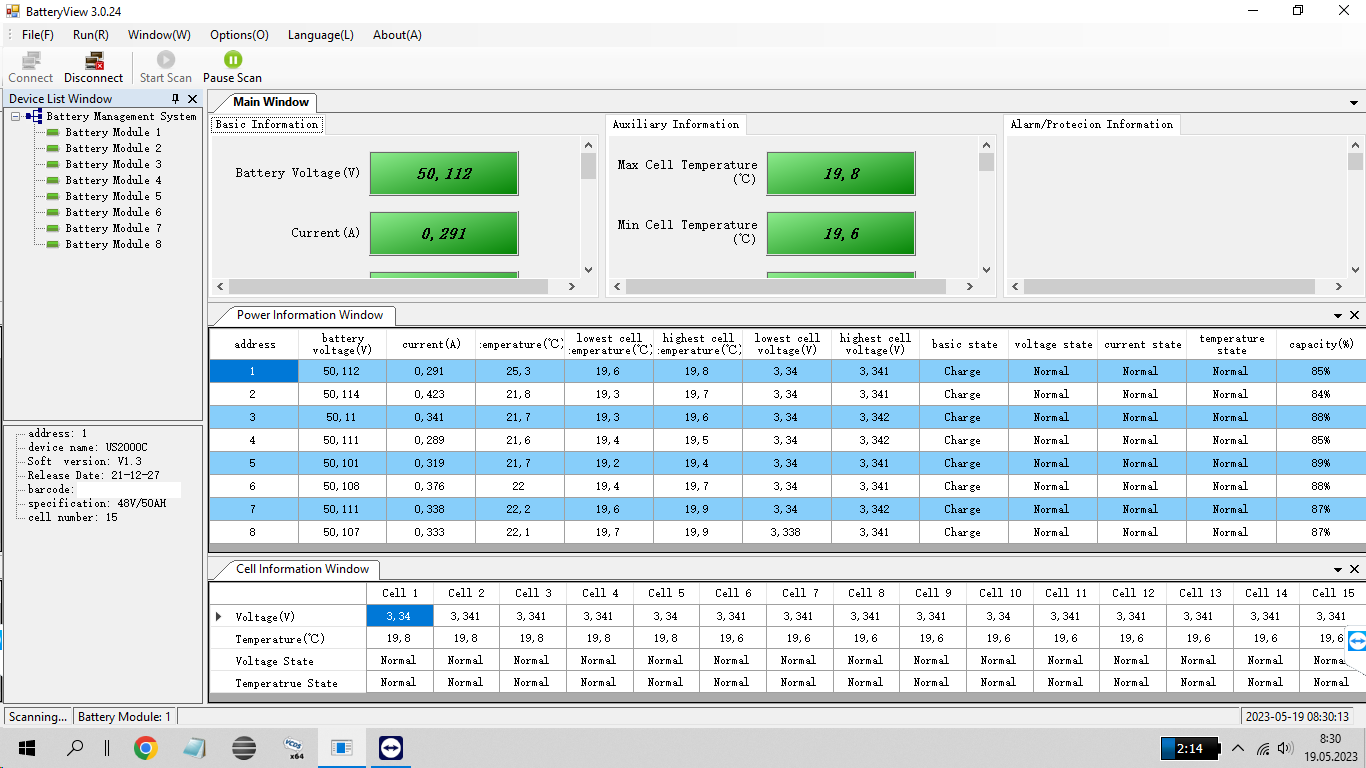The width and height of the screenshot is (1366, 768).
Task: Open the Language(L) menu
Action: [320, 35]
